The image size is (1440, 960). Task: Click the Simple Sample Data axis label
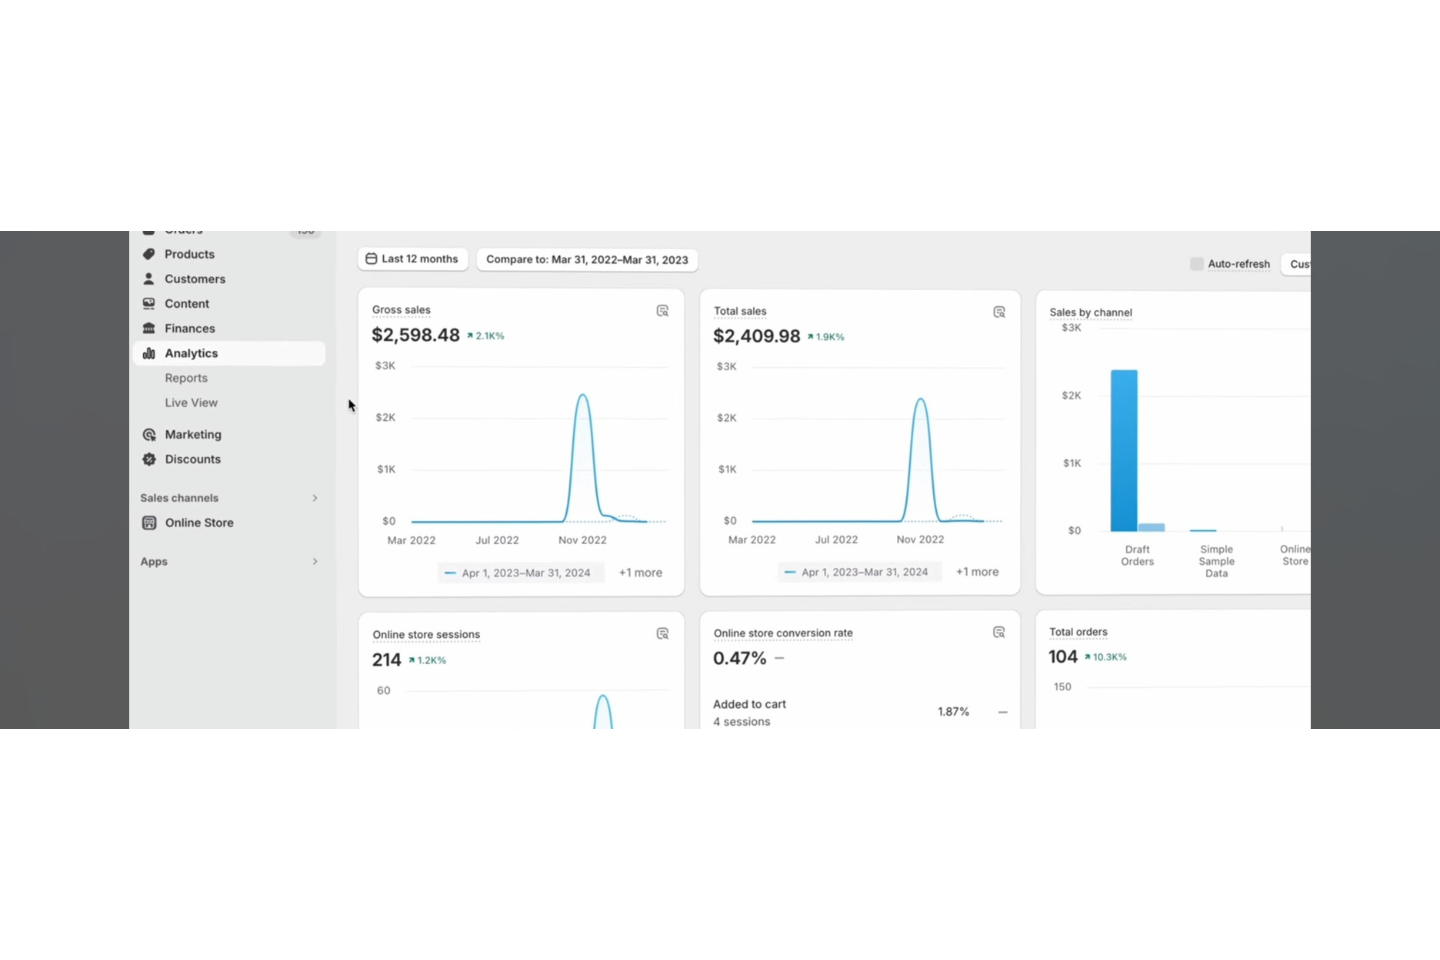[1216, 562]
